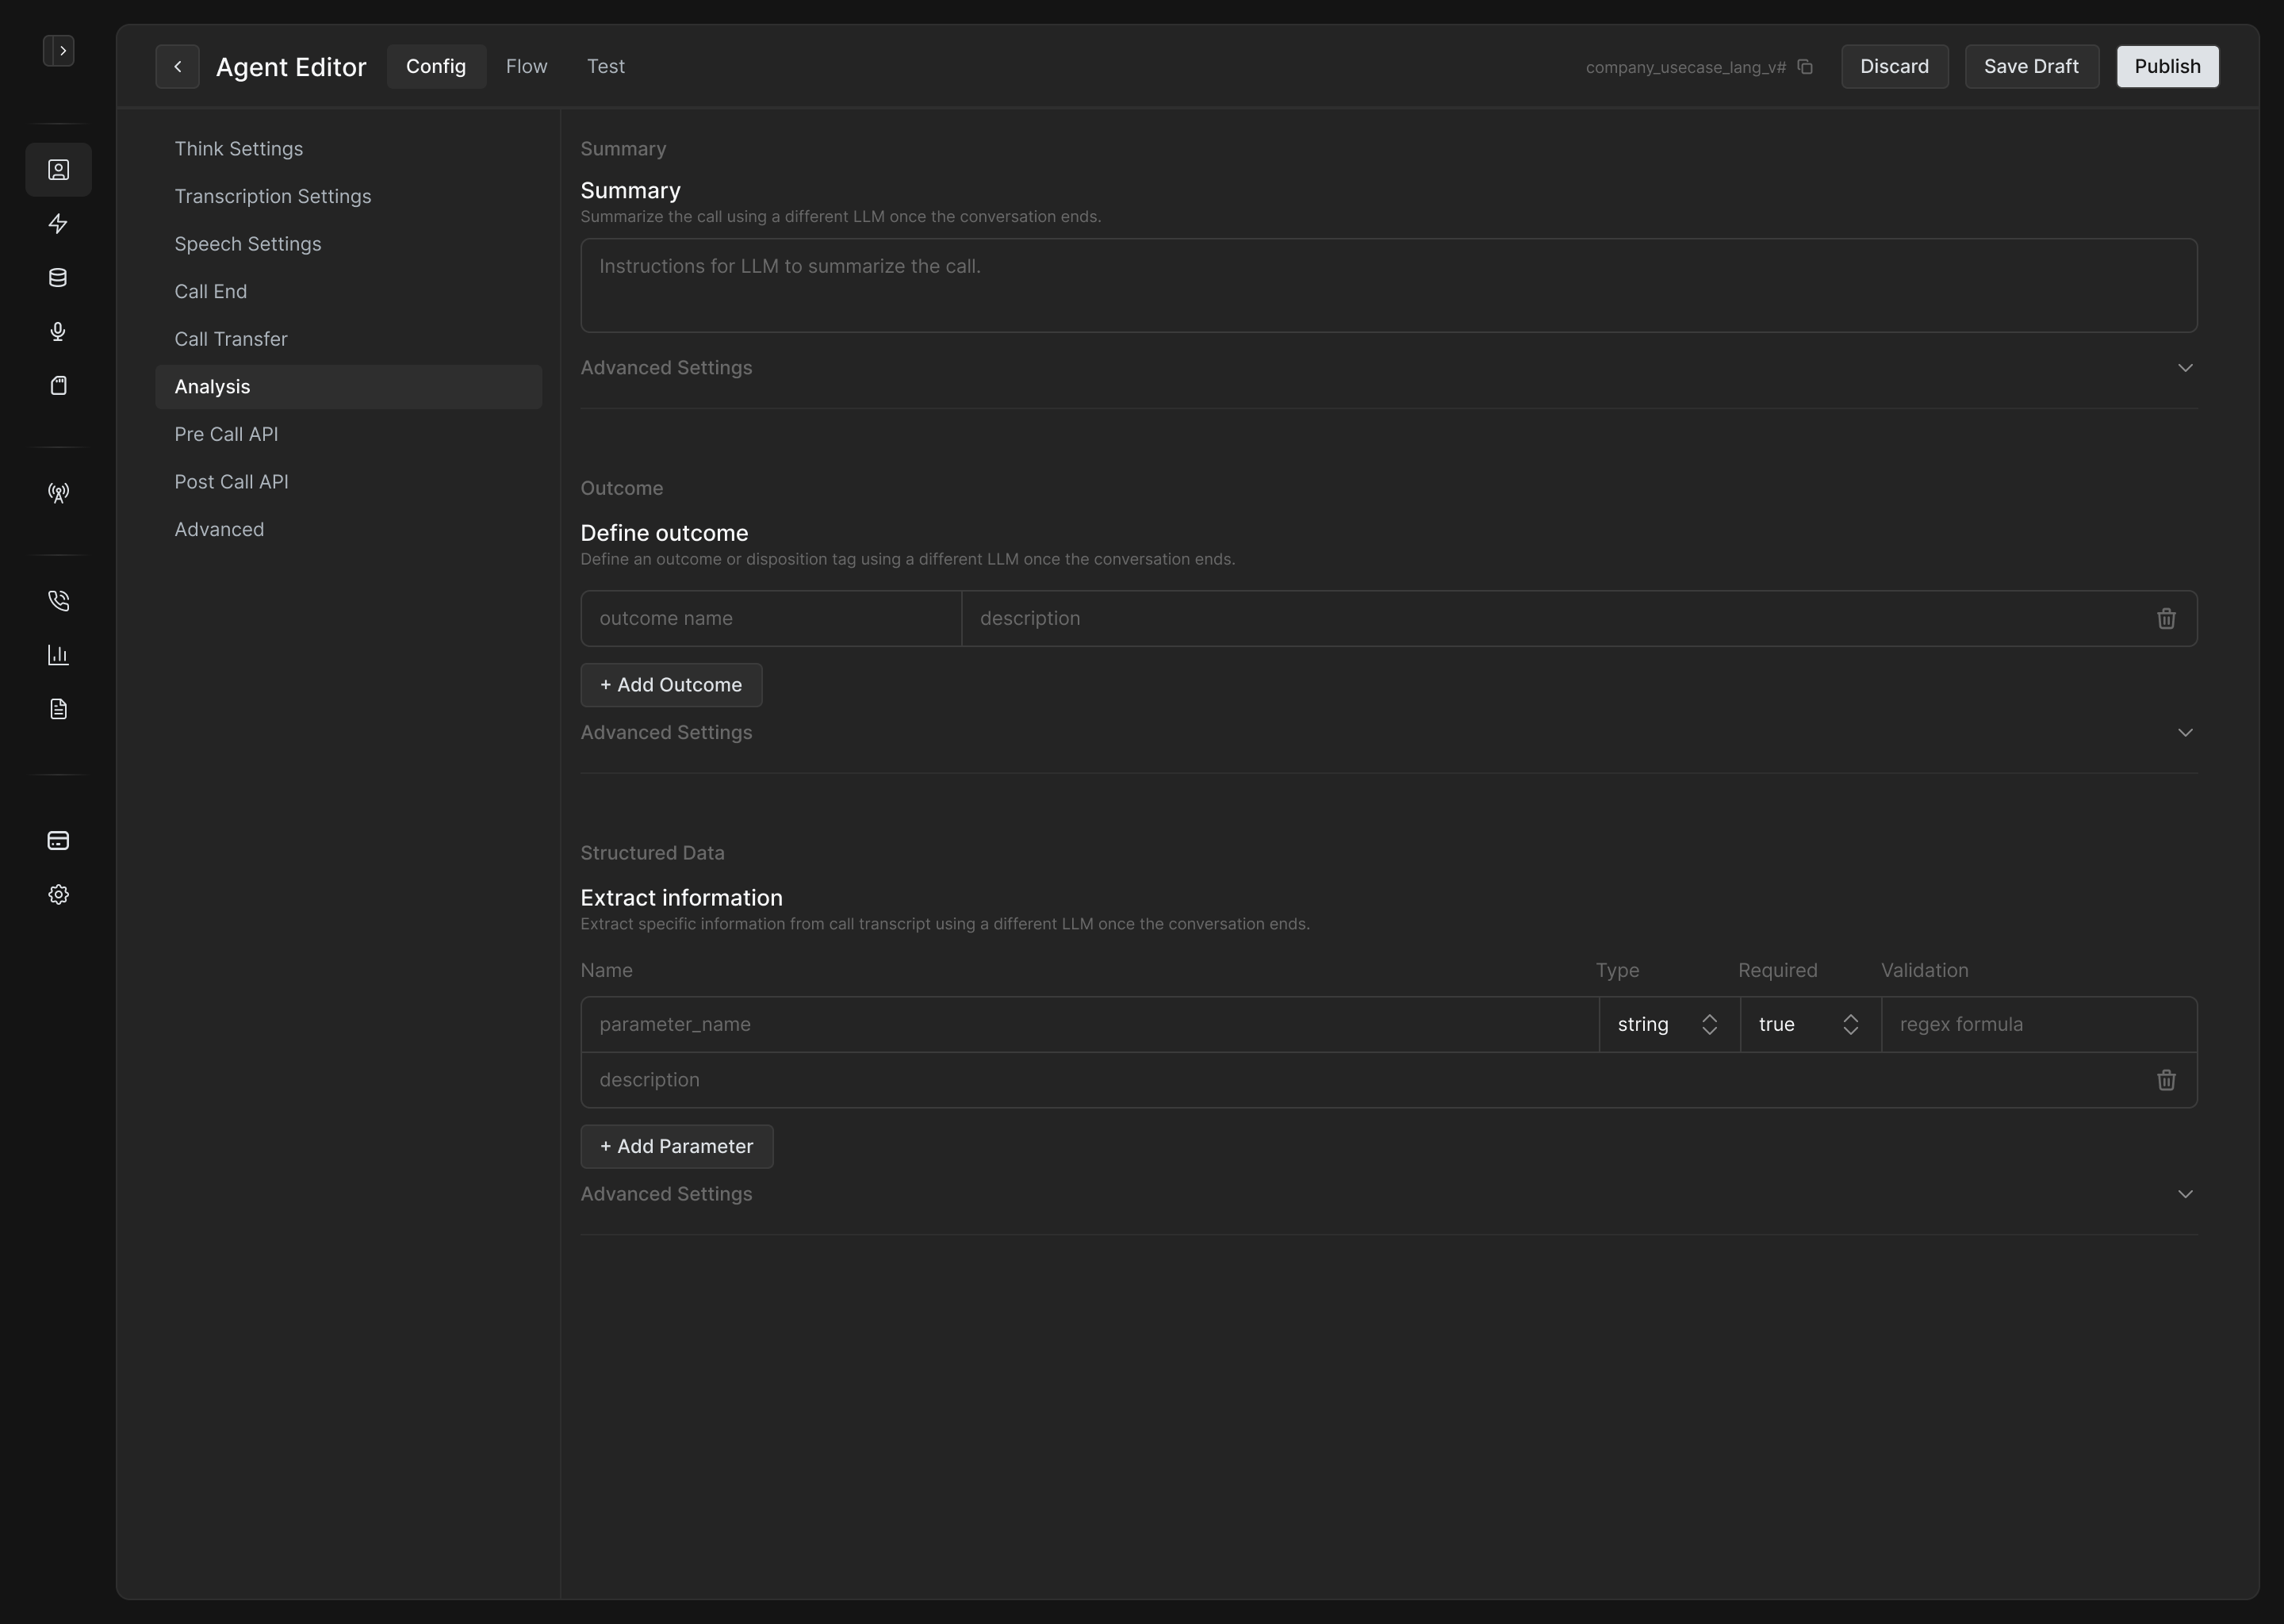This screenshot has height=1624, width=2284.
Task: Delete the parameter row with trash icon
Action: point(2166,1080)
